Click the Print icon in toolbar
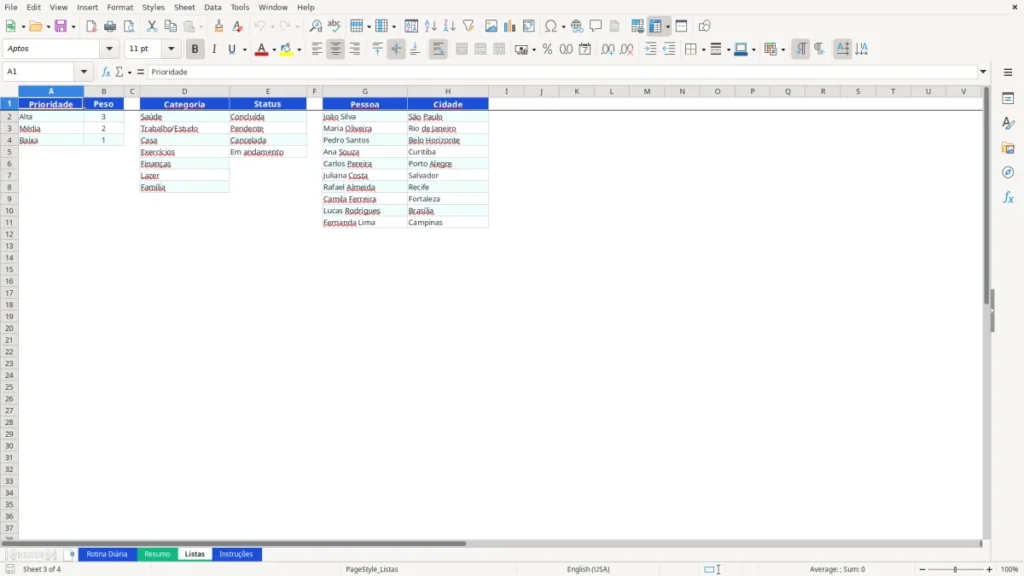This screenshot has height=576, width=1024. tap(110, 26)
